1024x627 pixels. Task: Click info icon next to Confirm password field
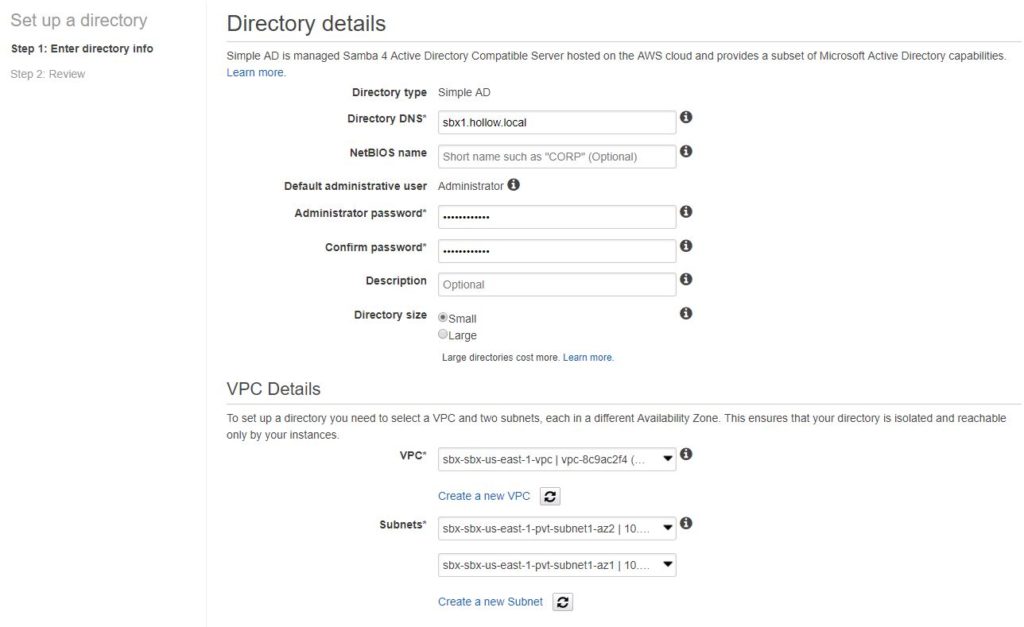pos(686,246)
